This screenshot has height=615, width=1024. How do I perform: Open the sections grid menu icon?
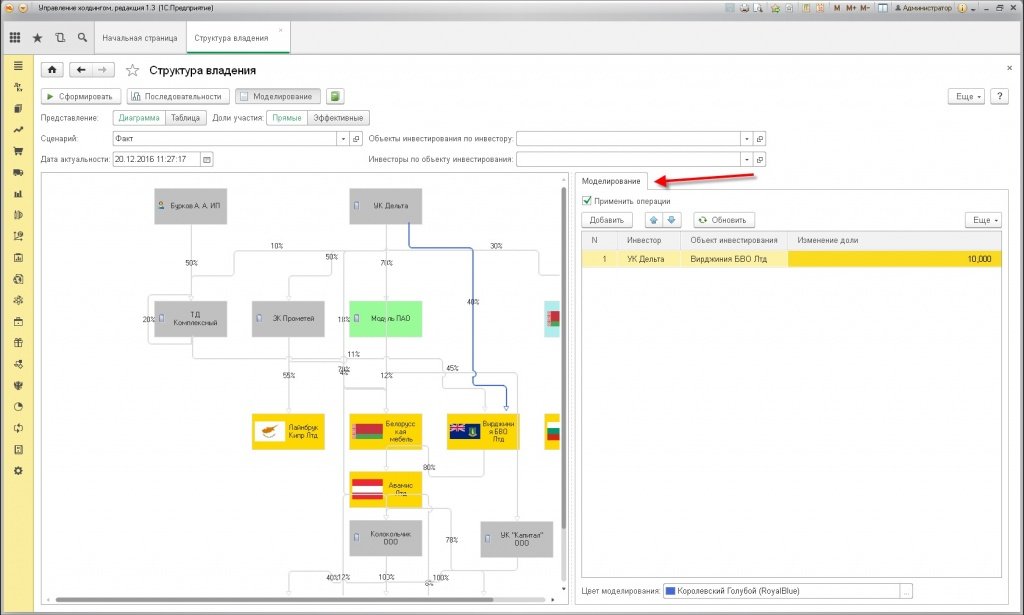coord(15,38)
